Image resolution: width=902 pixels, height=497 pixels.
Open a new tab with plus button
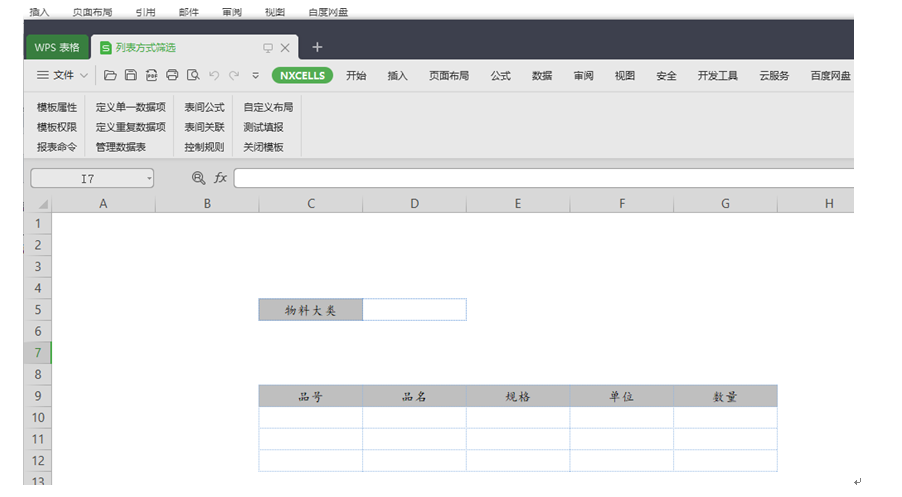point(317,47)
